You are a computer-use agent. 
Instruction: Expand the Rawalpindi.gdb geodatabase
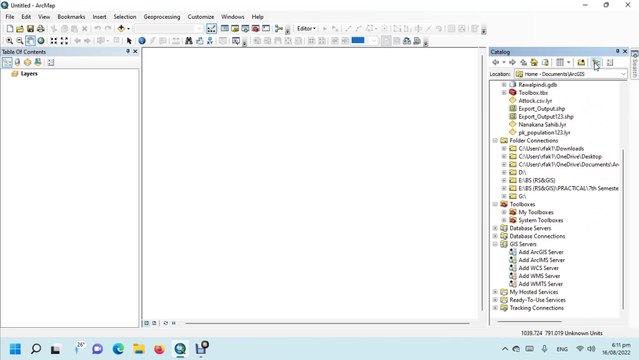(504, 85)
